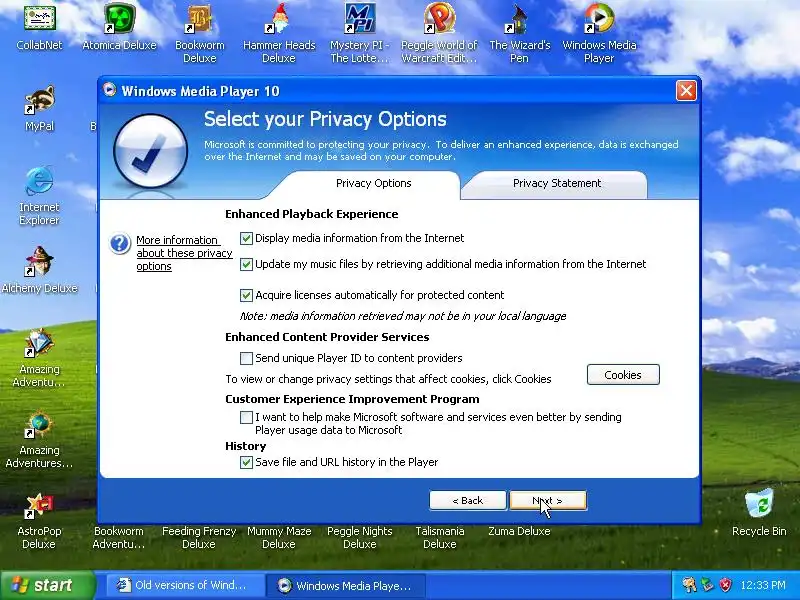800x600 pixels.
Task: Check the sending Player usage data box
Action: tap(246, 417)
